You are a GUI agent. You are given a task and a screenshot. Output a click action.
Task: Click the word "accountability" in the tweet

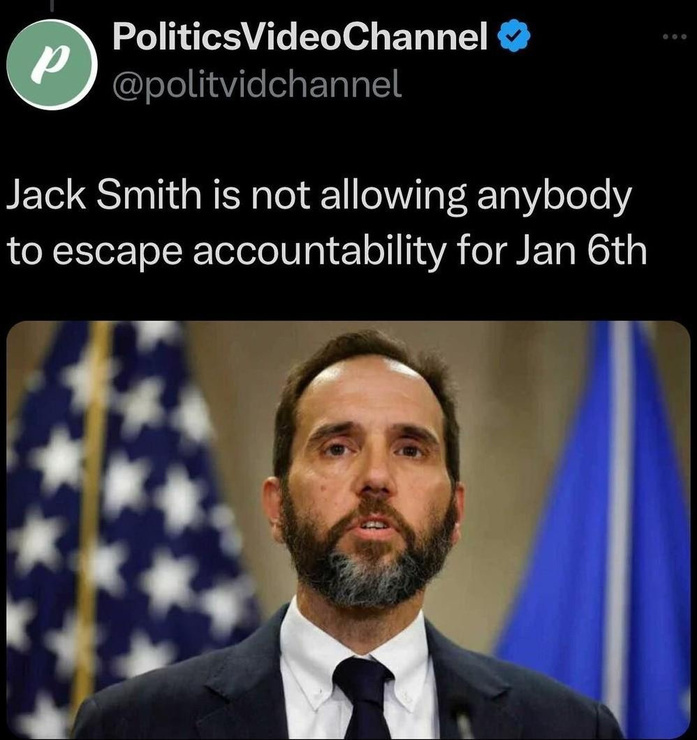point(319,252)
